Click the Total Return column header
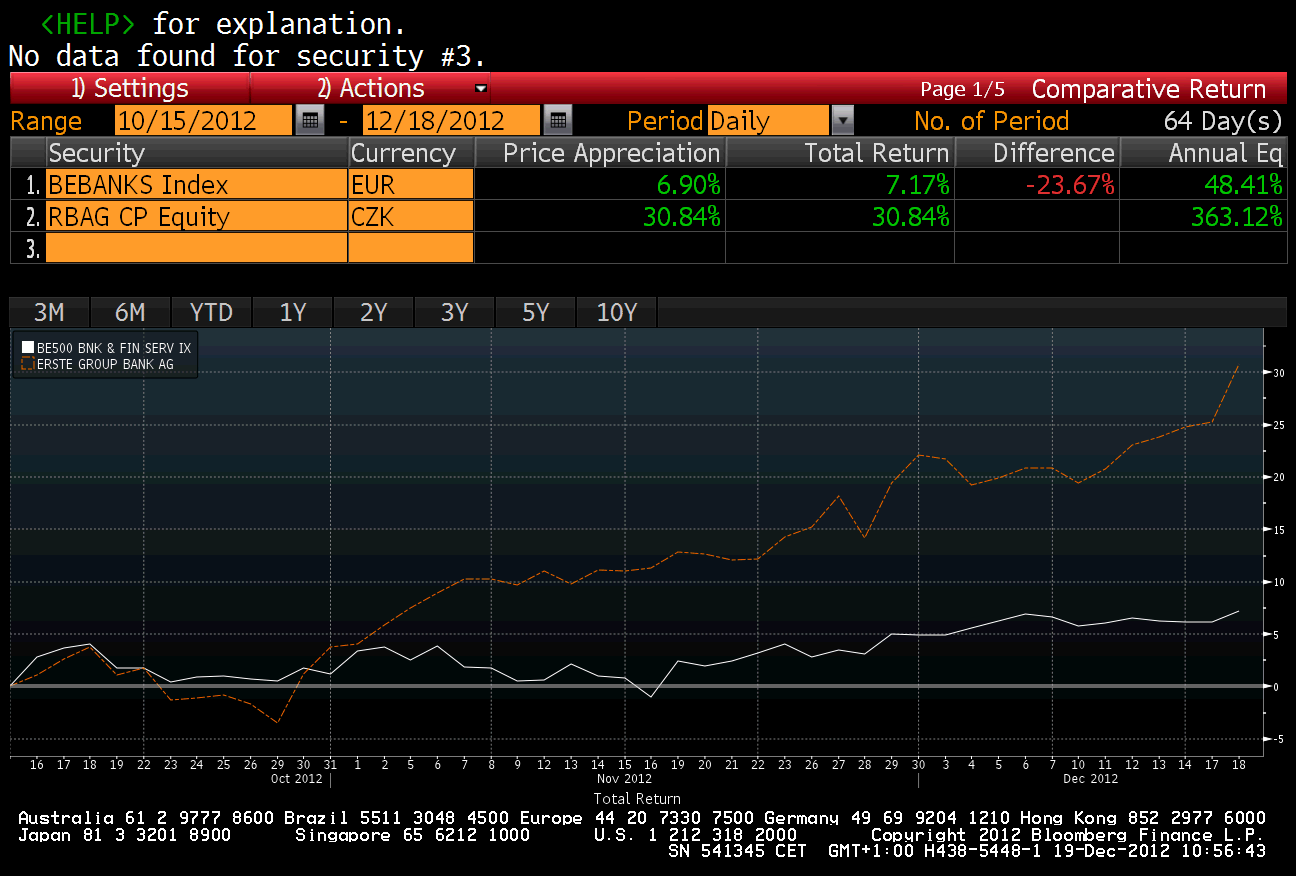The height and width of the screenshot is (876, 1296). tap(840, 153)
